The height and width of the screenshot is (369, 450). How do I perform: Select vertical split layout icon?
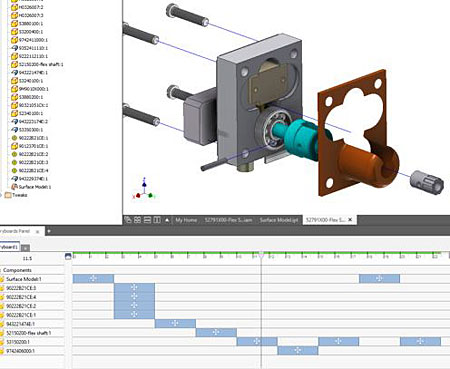[157, 220]
